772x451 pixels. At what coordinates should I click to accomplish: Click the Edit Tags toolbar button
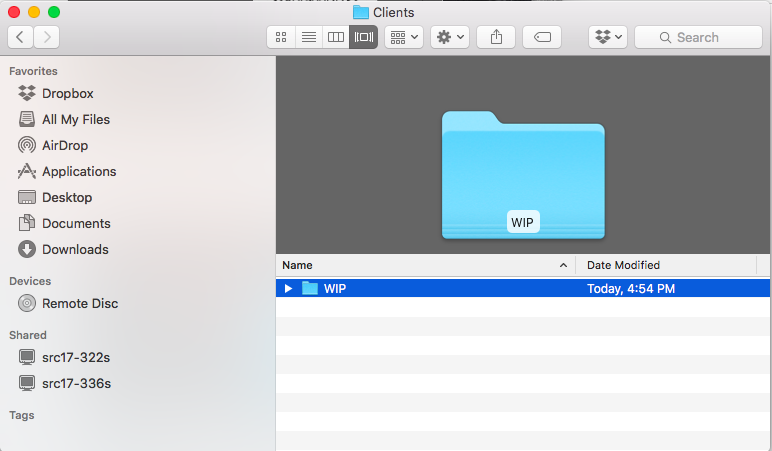(542, 37)
